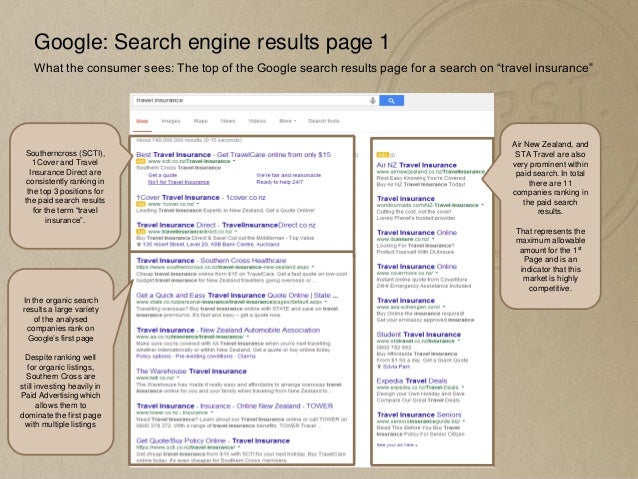Click the yellow Ads label in sidebar

(382, 155)
